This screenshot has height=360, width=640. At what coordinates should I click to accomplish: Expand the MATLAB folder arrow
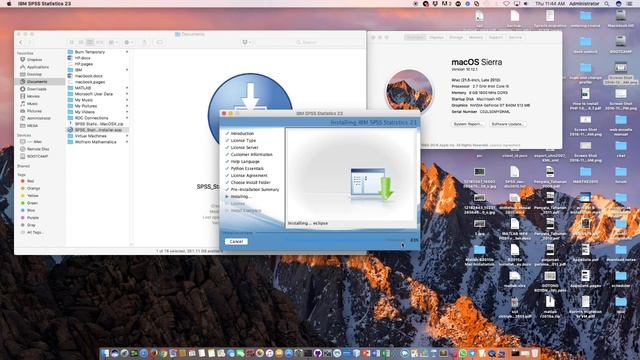click(127, 88)
